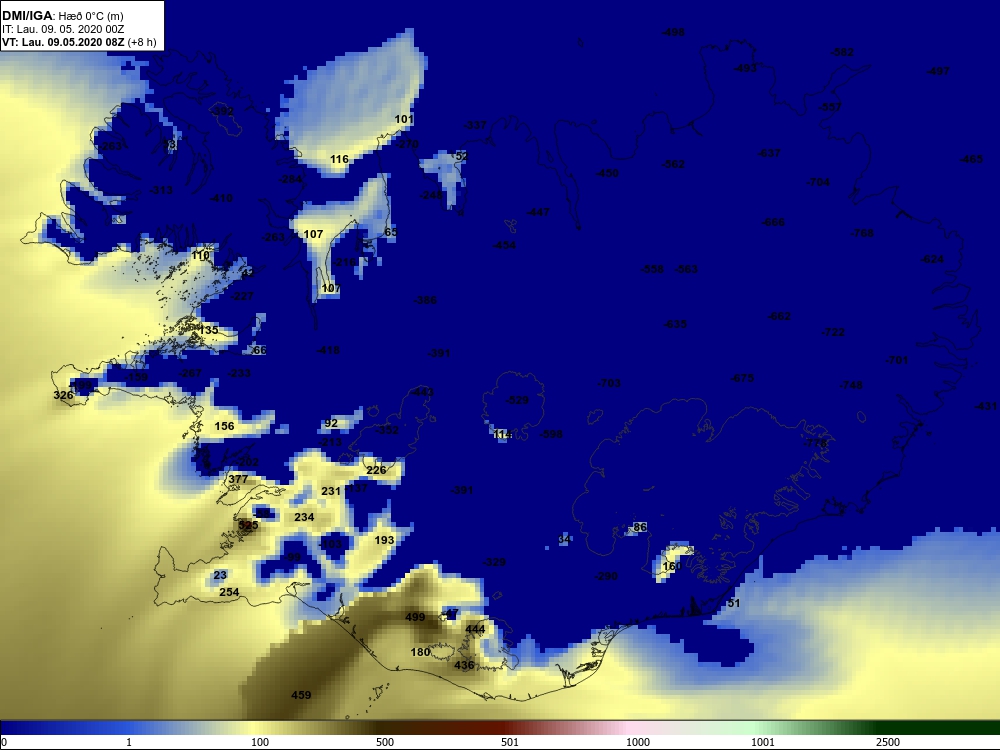Click the map value '-635'
Image resolution: width=1000 pixels, height=750 pixels.
[675, 324]
